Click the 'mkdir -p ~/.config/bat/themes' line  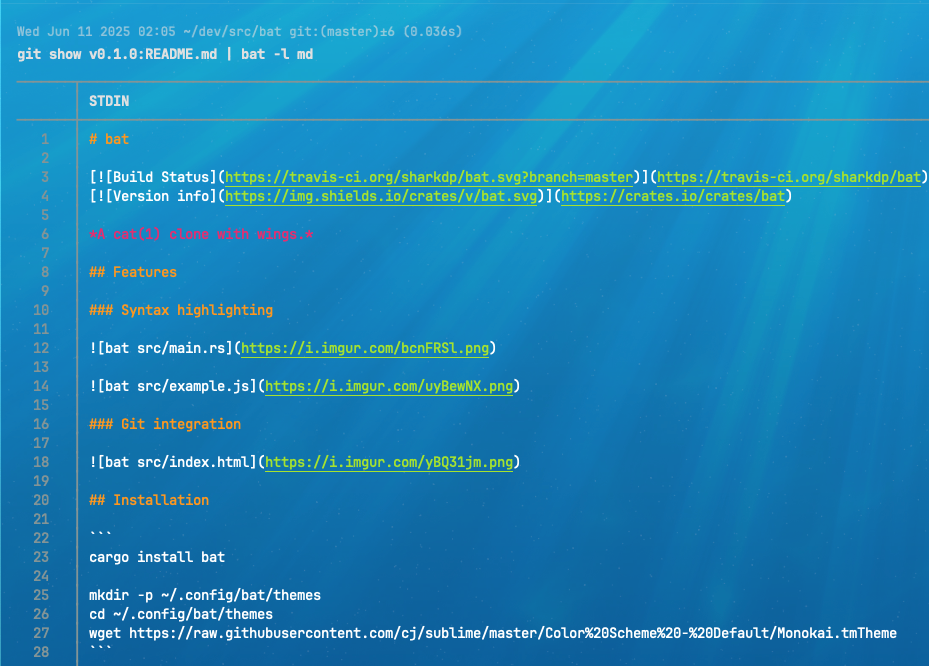click(x=205, y=595)
